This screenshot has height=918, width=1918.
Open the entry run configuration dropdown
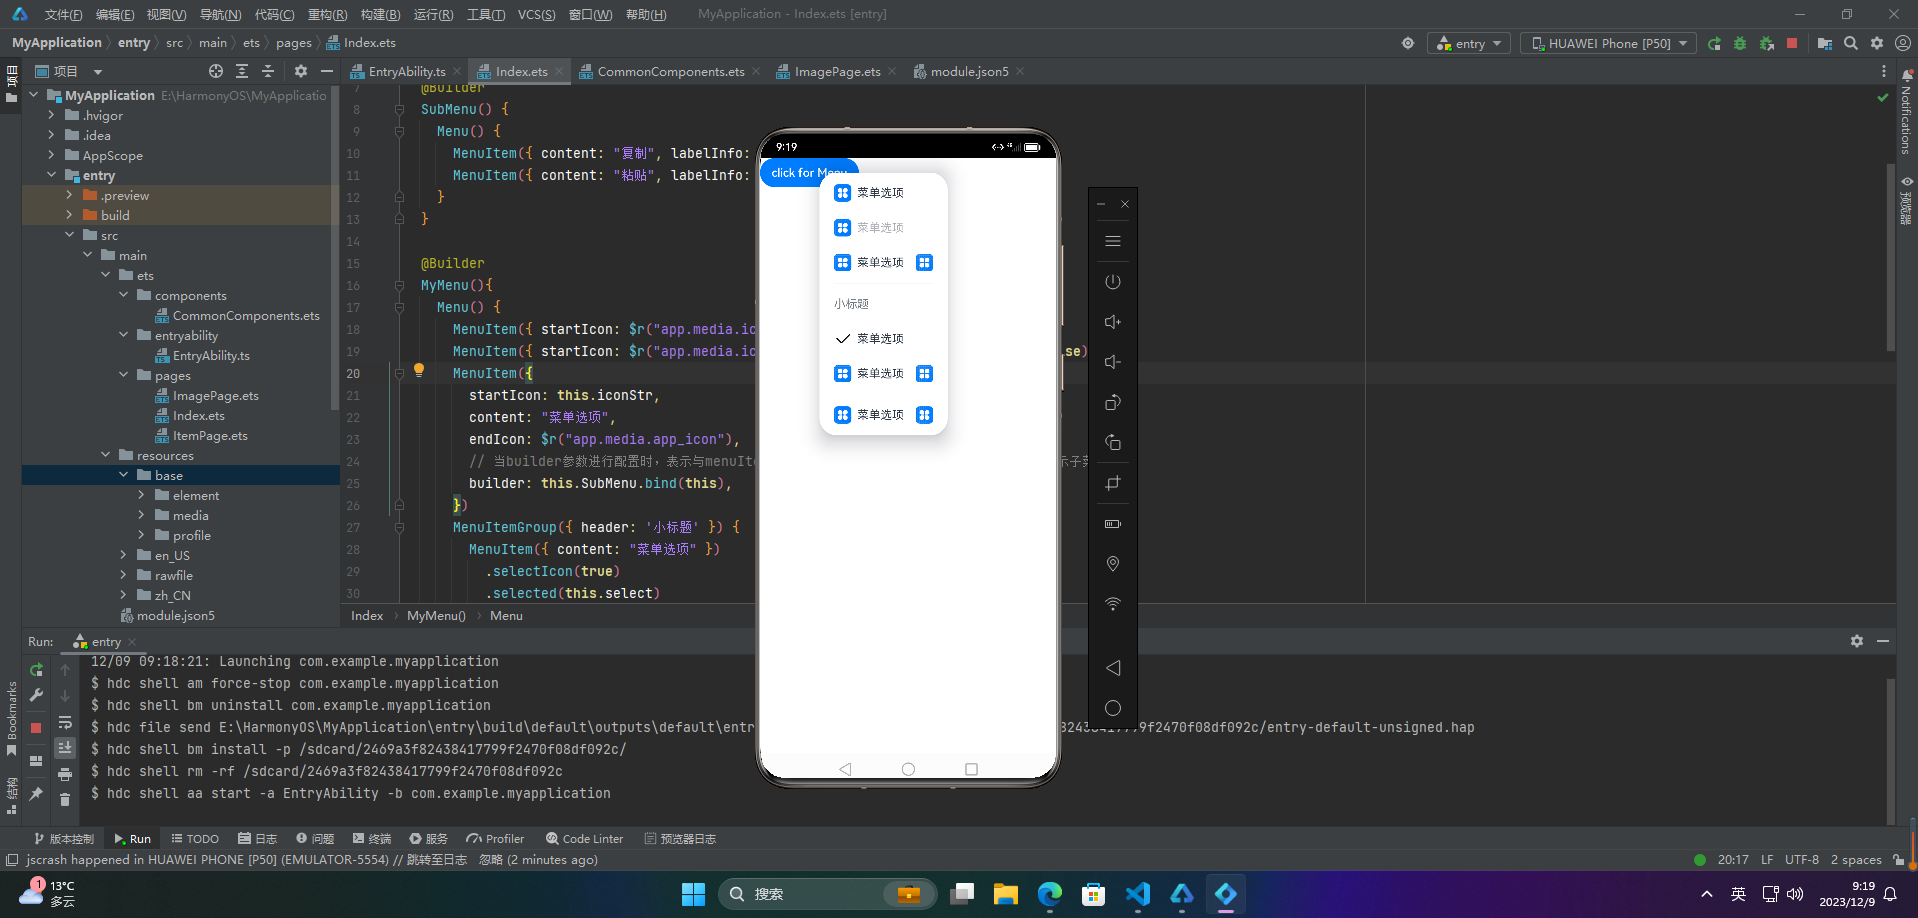click(x=1470, y=43)
